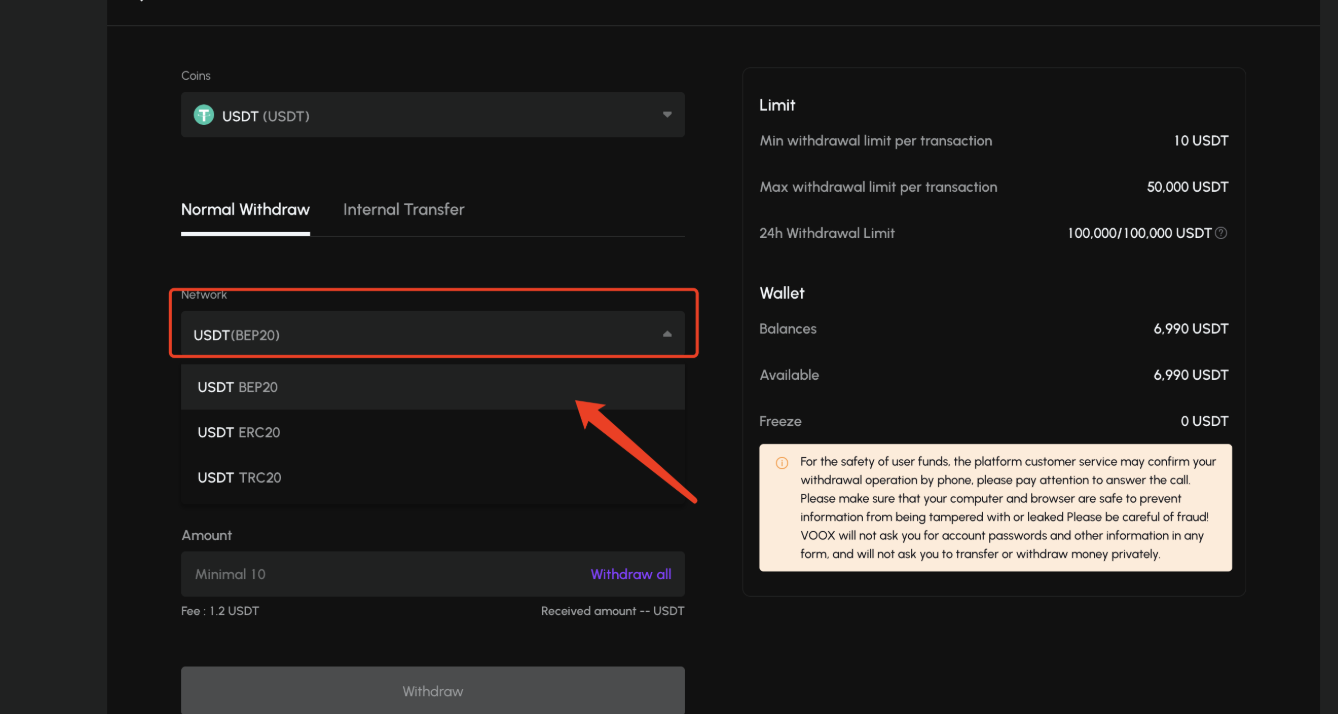Click the Available 6,990 USDT value

1191,375
